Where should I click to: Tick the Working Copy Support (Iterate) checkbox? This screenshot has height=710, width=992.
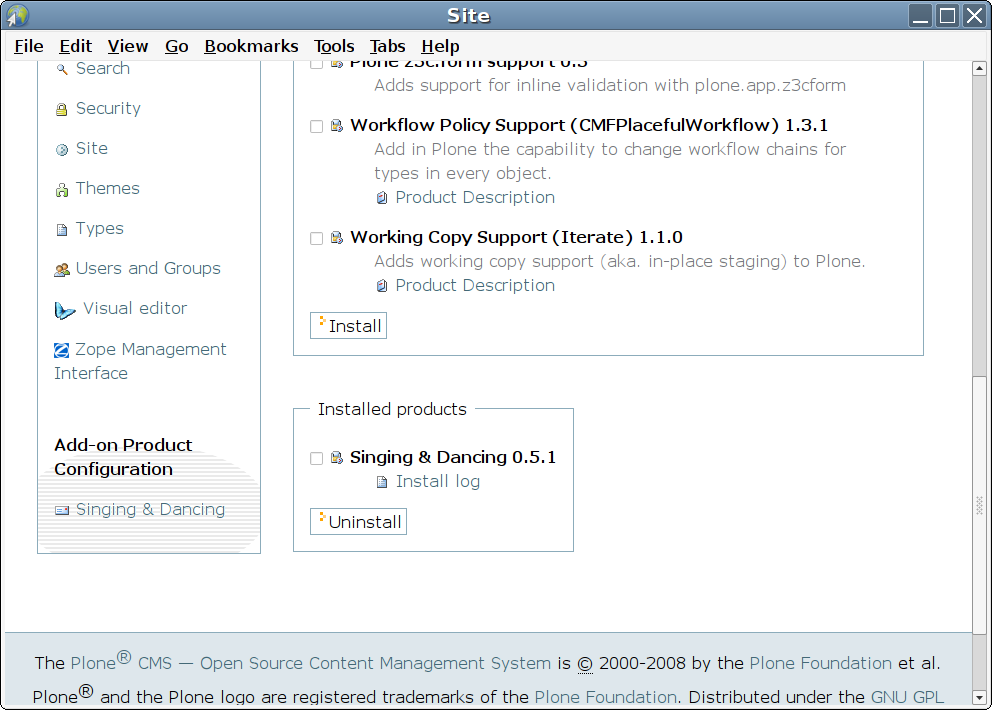click(x=316, y=239)
